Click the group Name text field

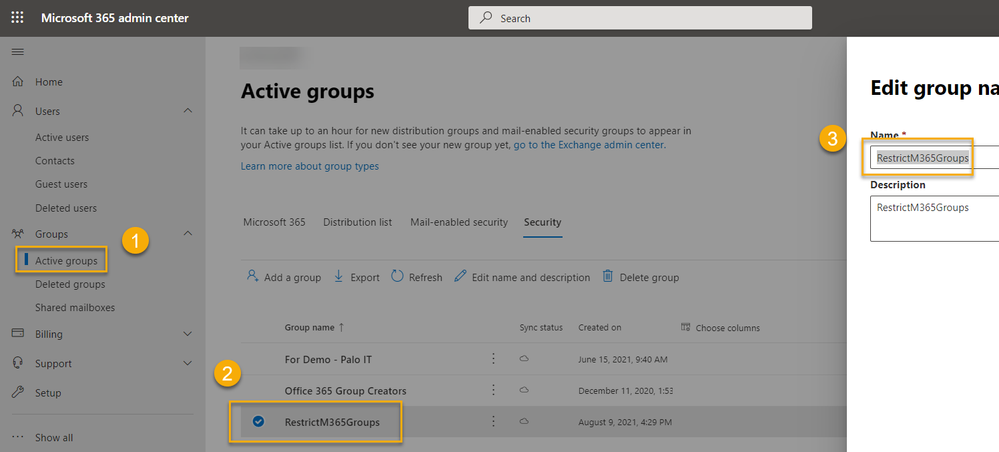[x=930, y=158]
